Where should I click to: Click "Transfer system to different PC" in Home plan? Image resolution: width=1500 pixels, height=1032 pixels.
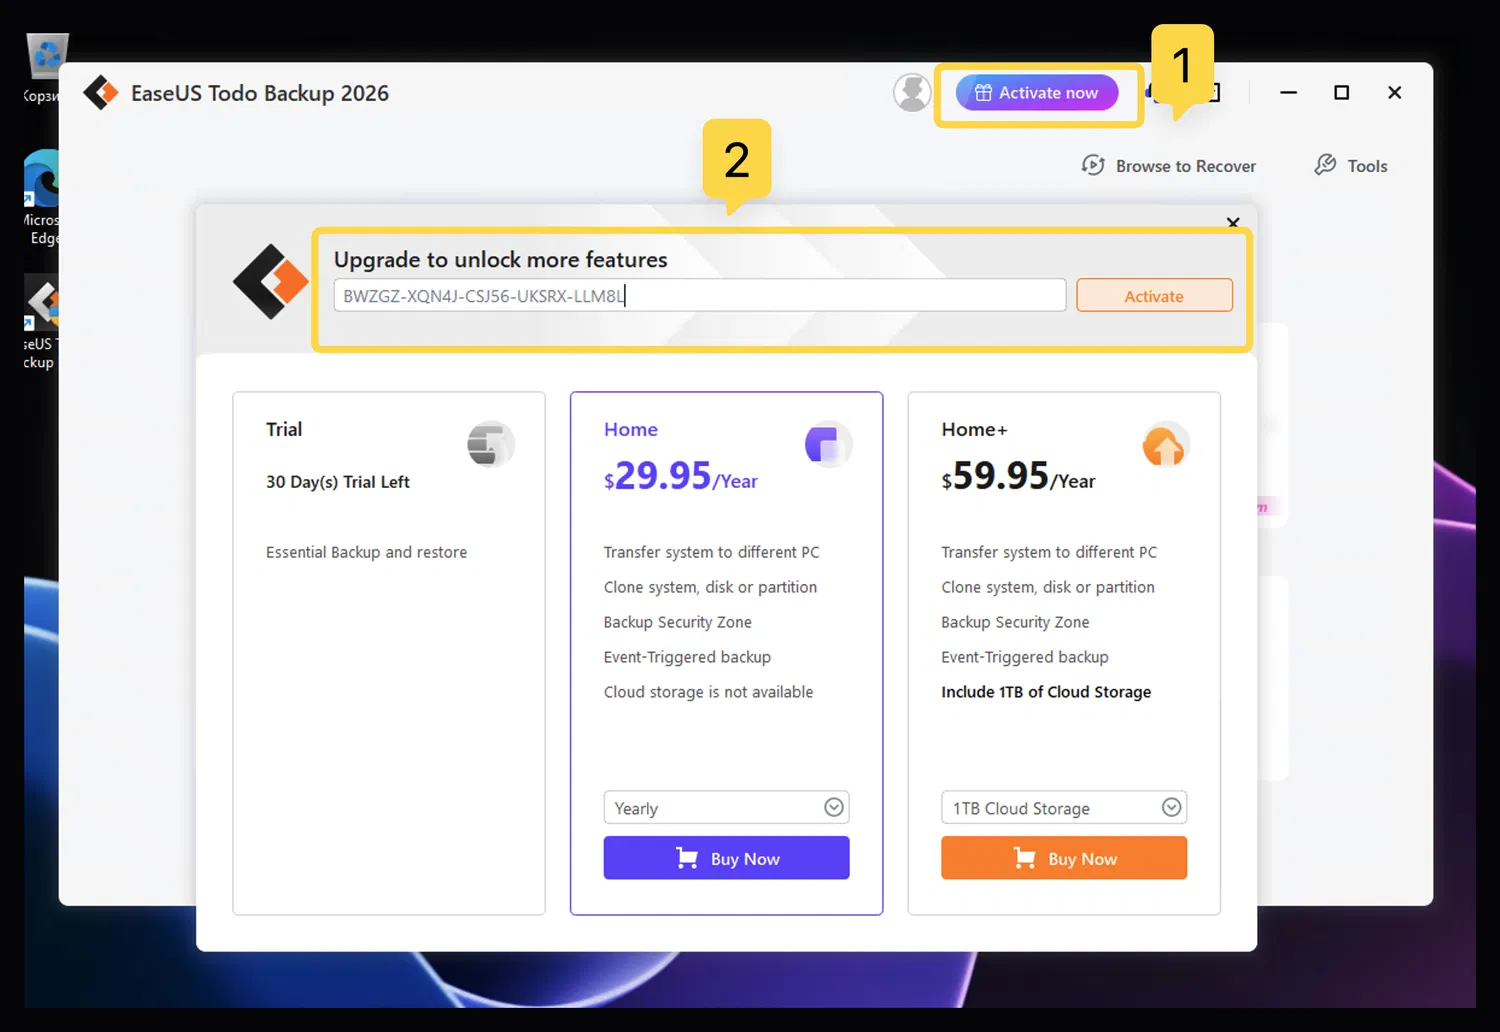point(712,552)
